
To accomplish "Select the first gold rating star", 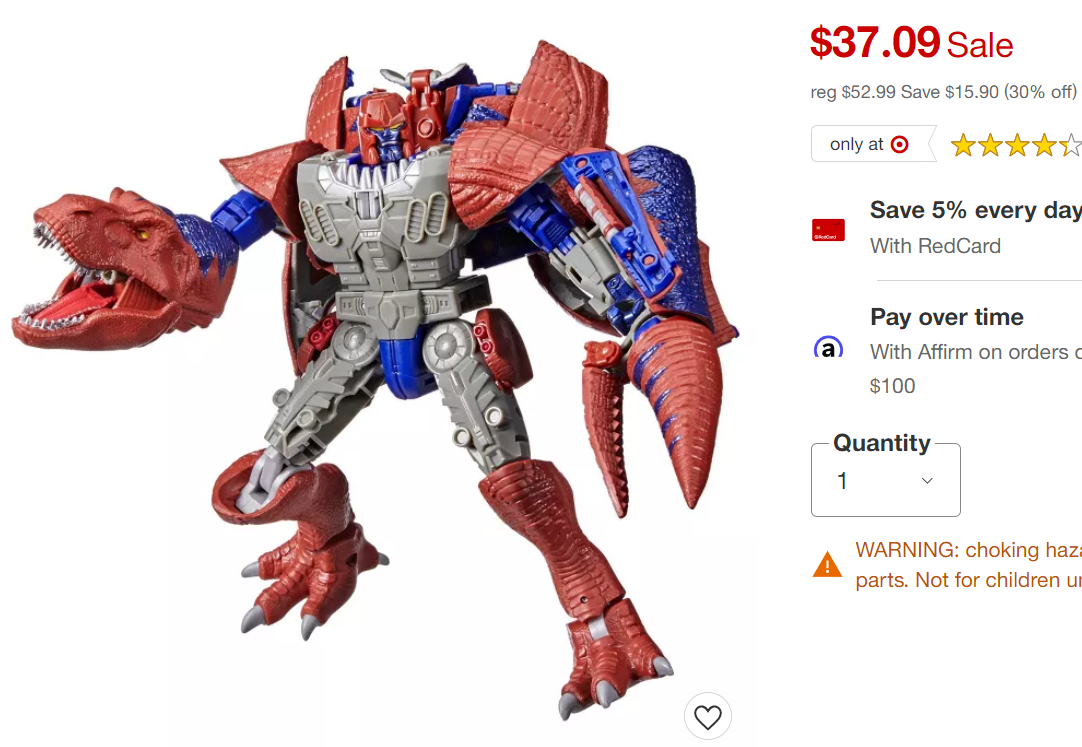I will point(963,146).
